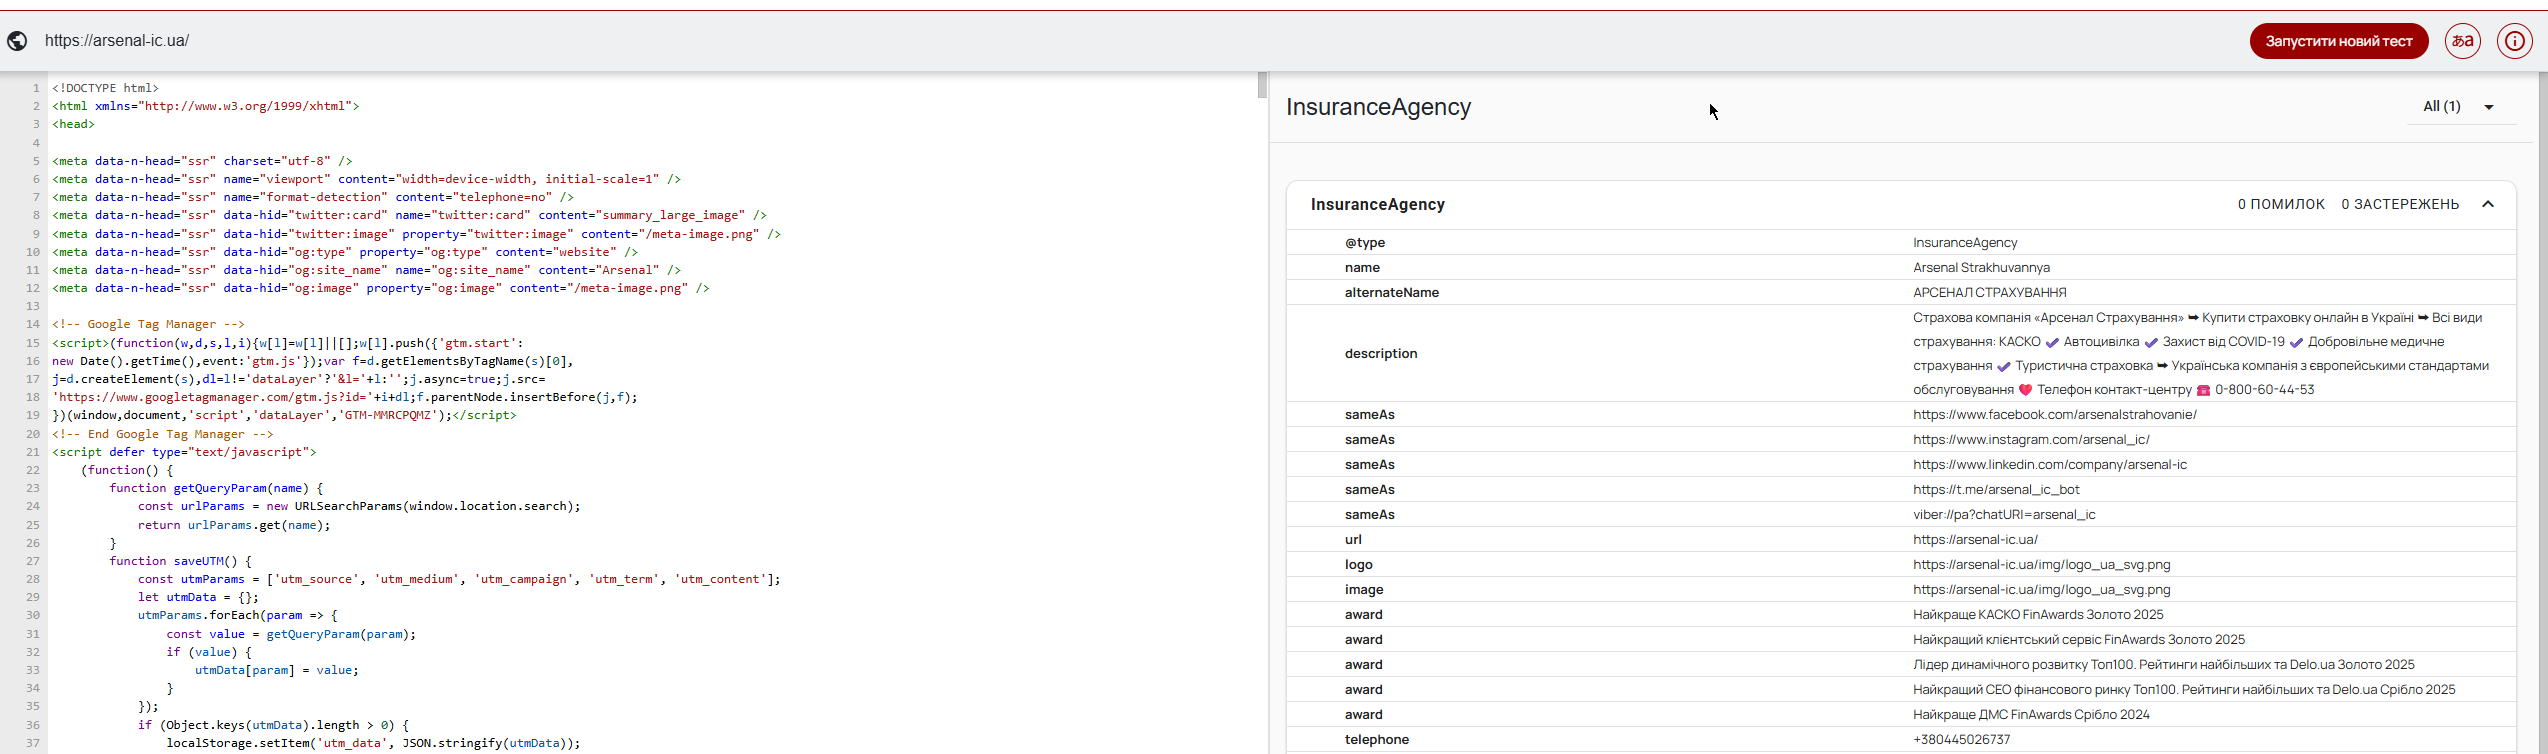Click the '<!-- Google Tag Manager -->' comment line
The image size is (2548, 754).
pos(148,324)
